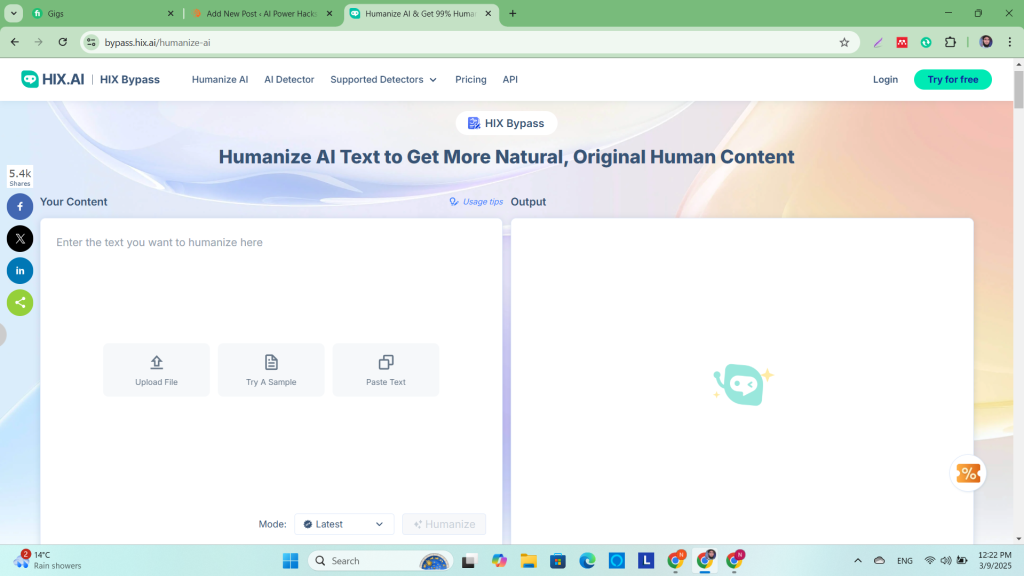This screenshot has width=1024, height=576.
Task: Select the Try A Sample option
Action: coord(271,369)
